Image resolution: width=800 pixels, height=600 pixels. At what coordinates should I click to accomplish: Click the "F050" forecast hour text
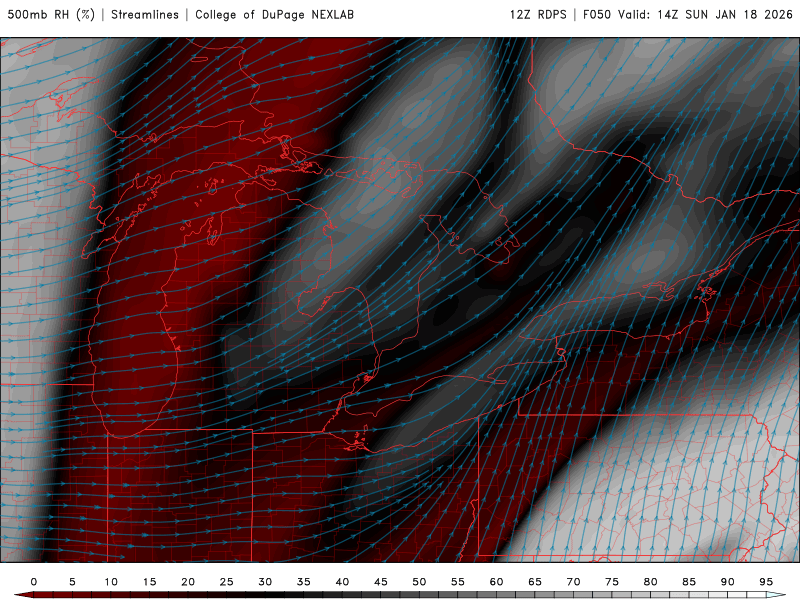coord(597,14)
